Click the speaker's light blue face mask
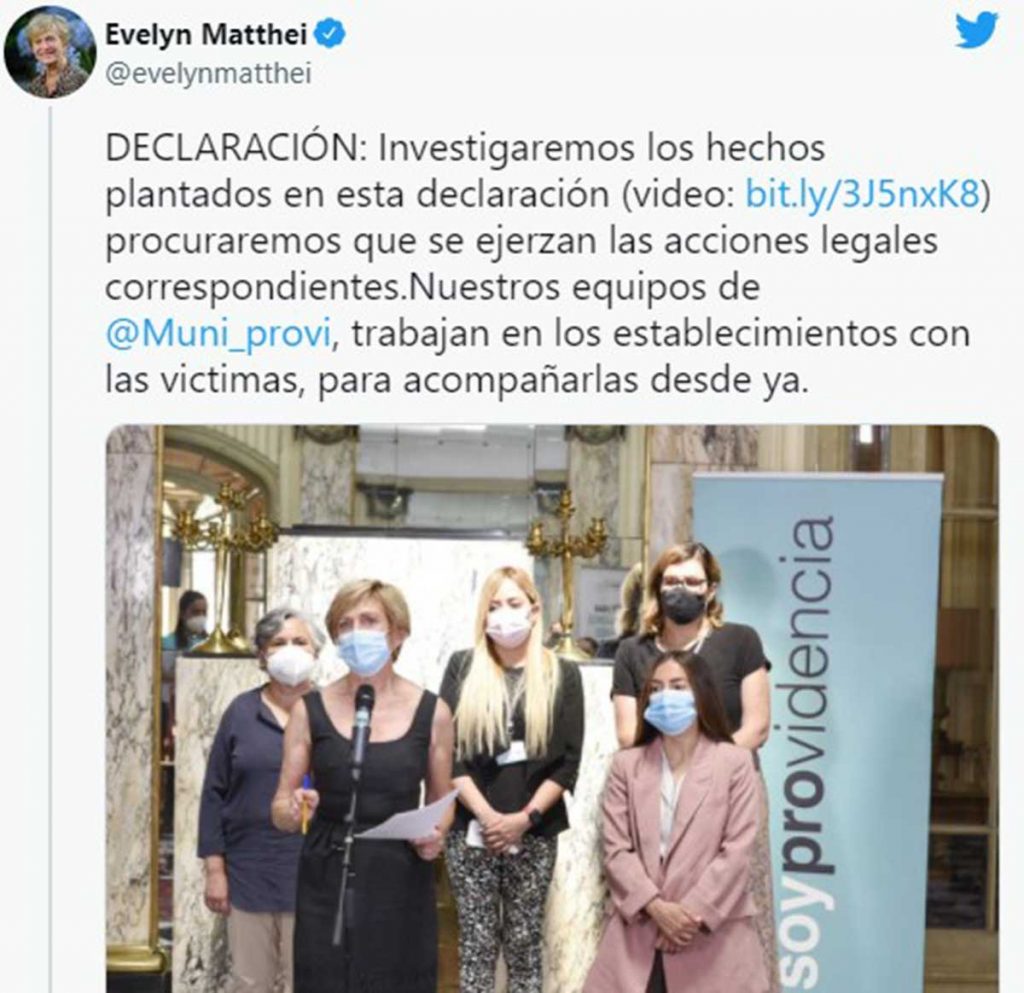This screenshot has height=993, width=1024. click(364, 652)
